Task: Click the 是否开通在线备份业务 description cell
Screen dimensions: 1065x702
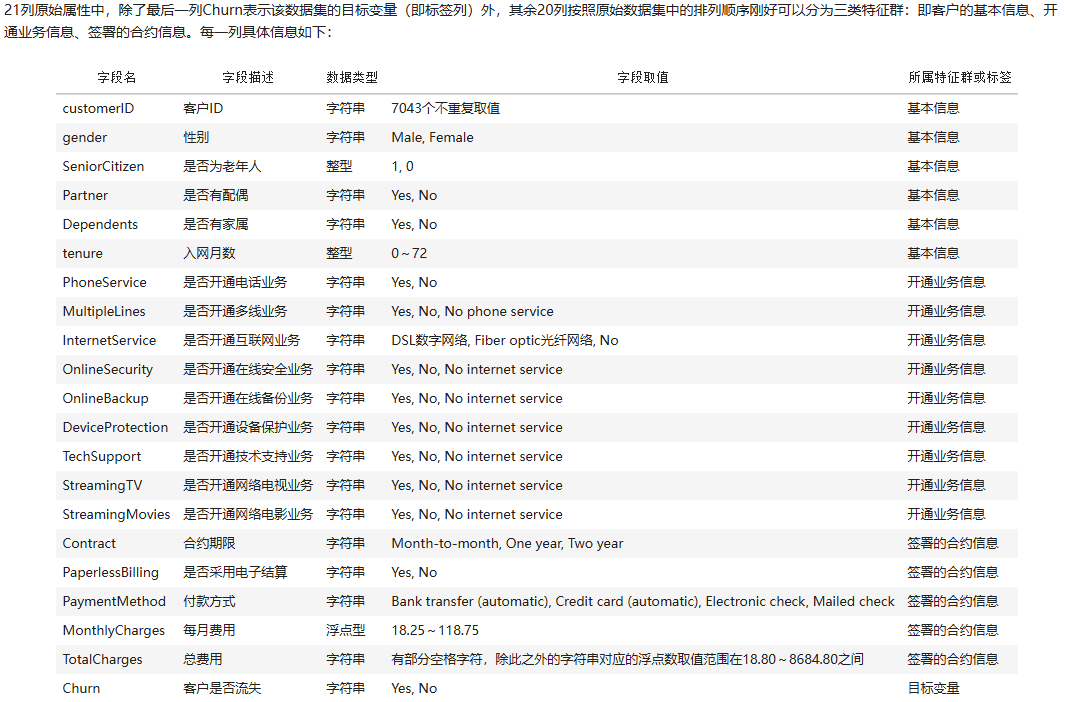Action: tap(248, 399)
